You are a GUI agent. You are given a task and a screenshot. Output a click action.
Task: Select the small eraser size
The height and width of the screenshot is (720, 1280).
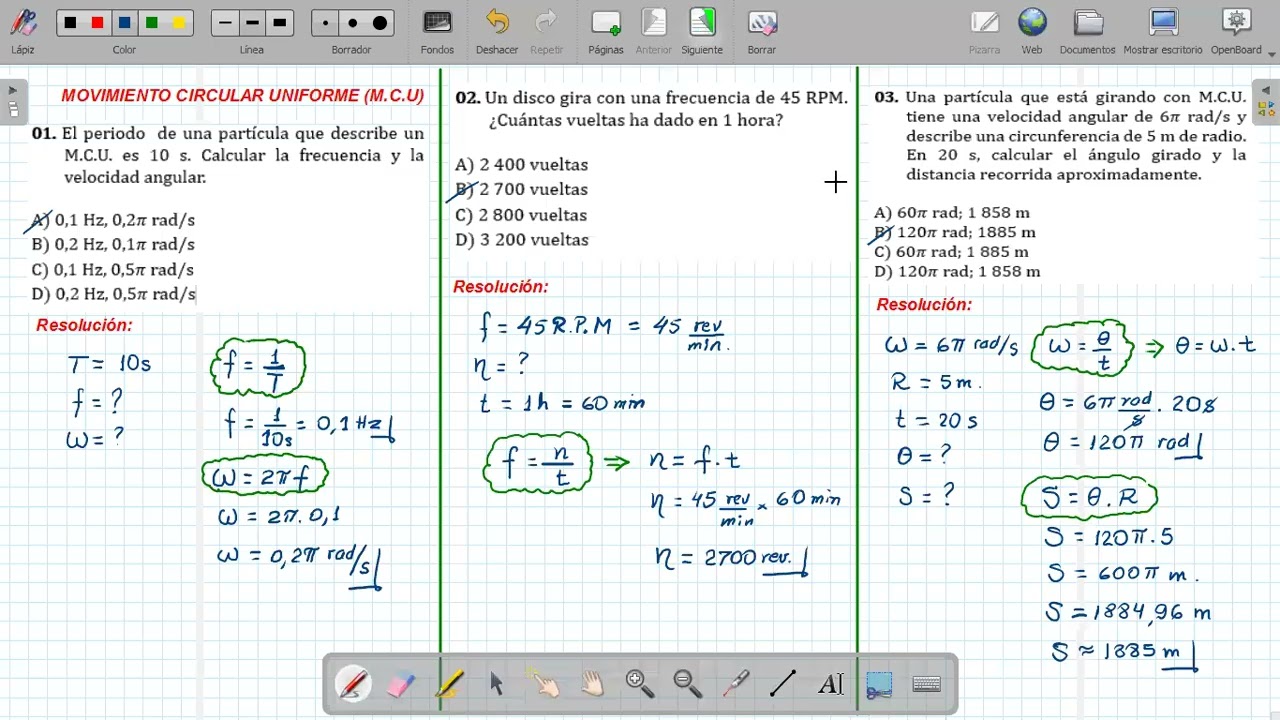326,23
